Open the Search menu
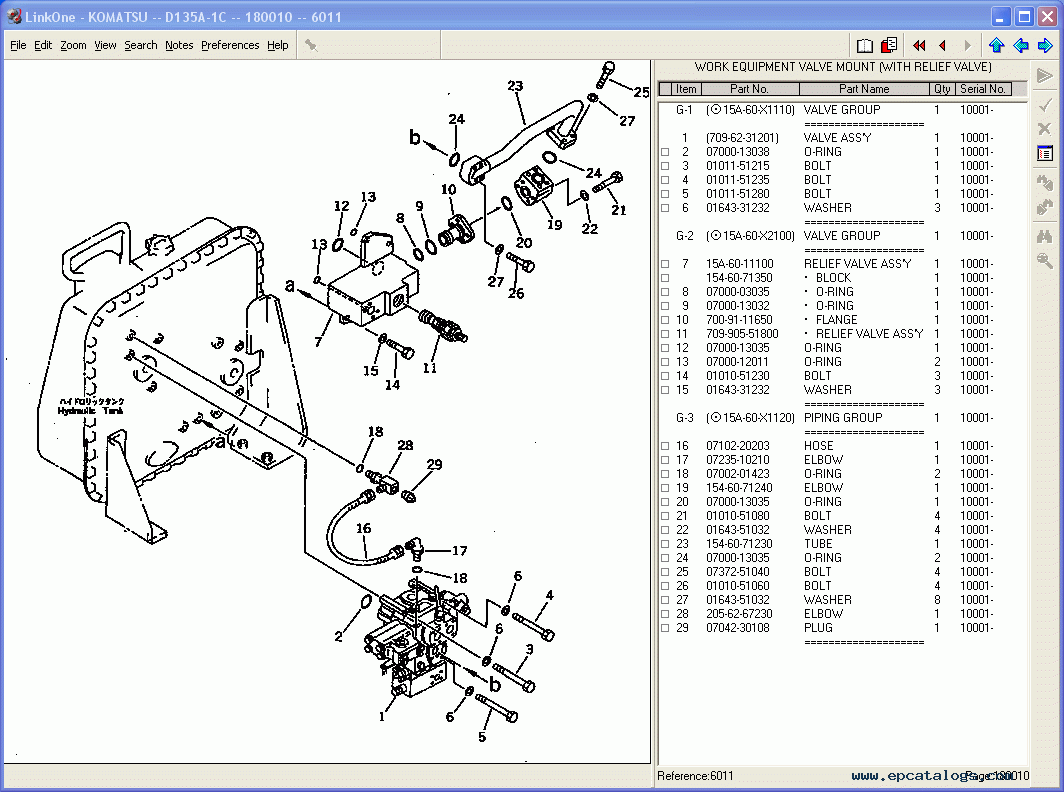The width and height of the screenshot is (1064, 792). point(140,45)
